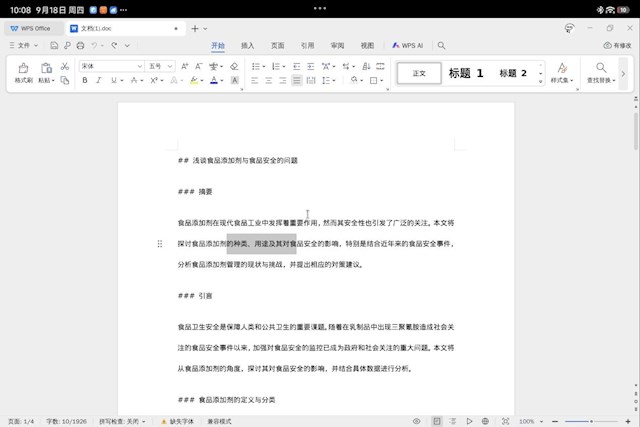Toggle Italic formatting
This screenshot has width=640, height=427.
pos(99,80)
